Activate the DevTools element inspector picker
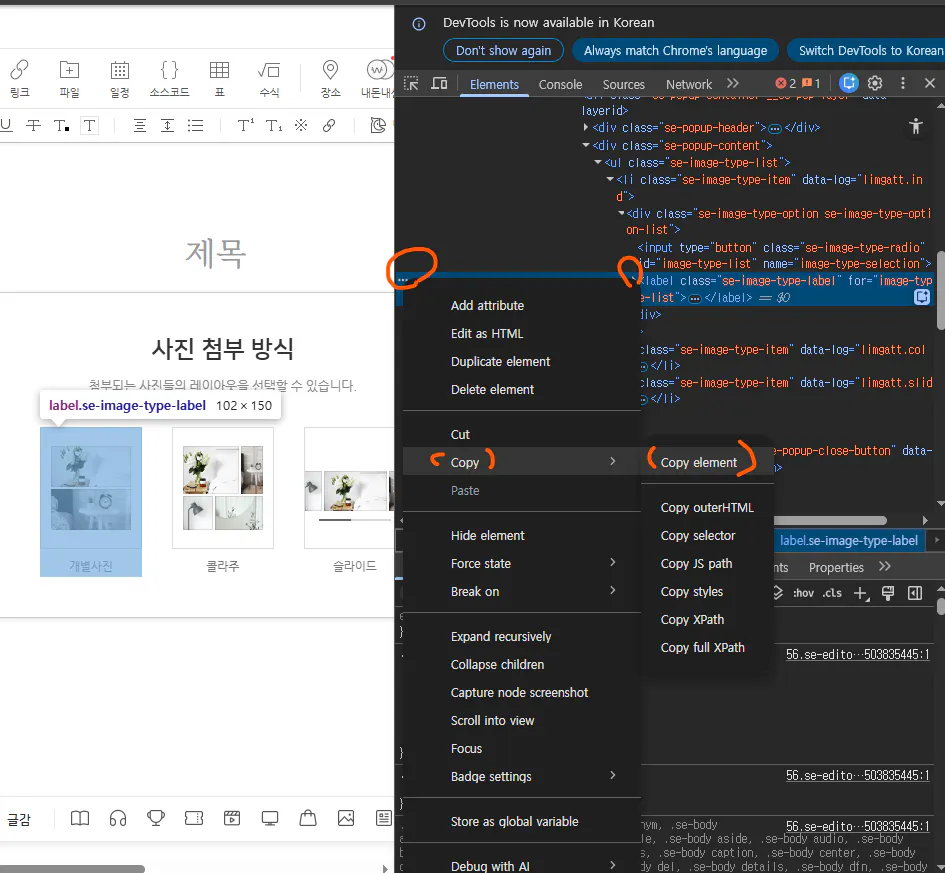The width and height of the screenshot is (945, 873). 411,83
